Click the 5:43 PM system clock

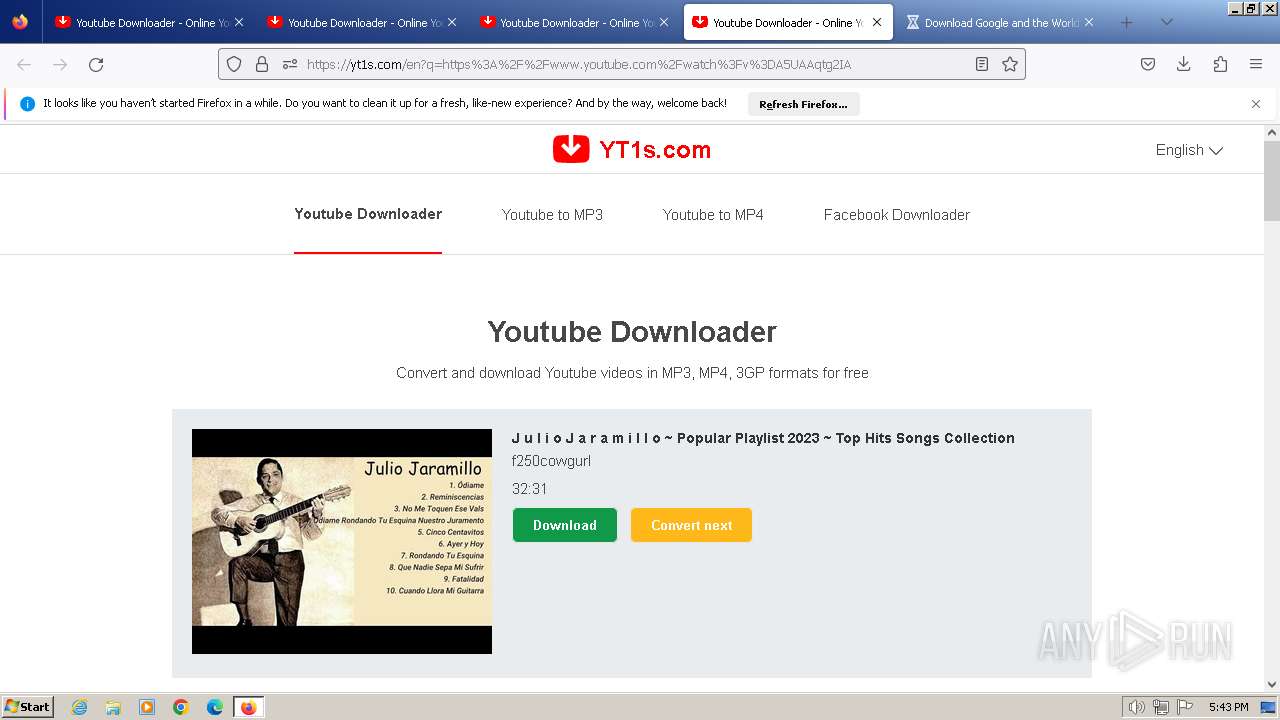click(1228, 707)
